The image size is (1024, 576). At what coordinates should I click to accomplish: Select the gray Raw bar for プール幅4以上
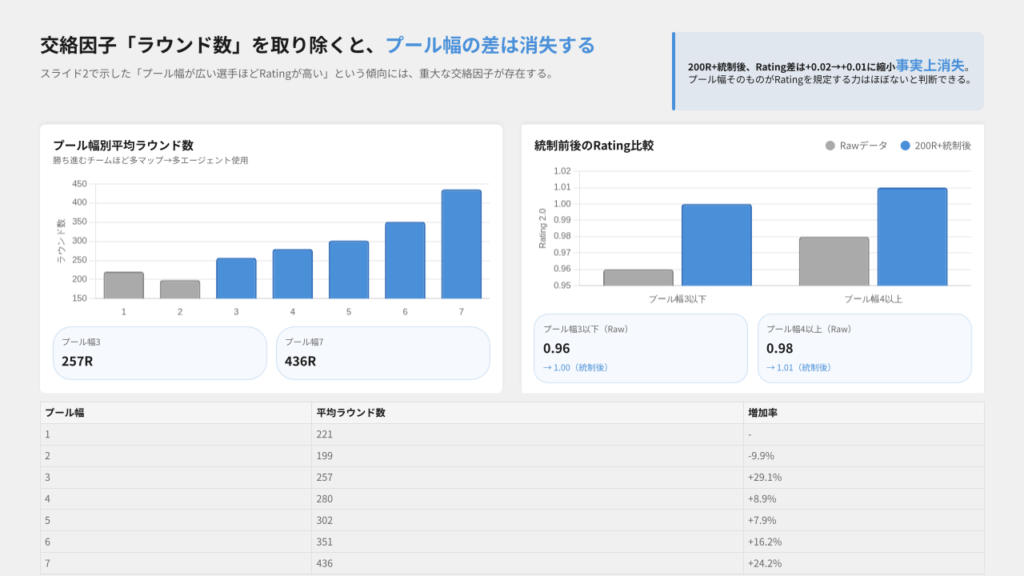coord(834,261)
